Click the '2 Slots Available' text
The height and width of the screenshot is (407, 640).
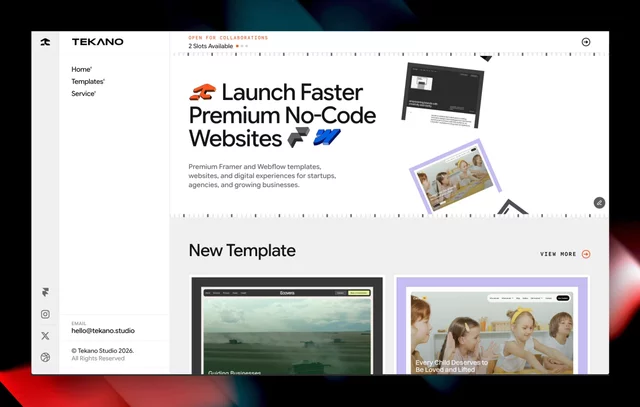pos(211,46)
